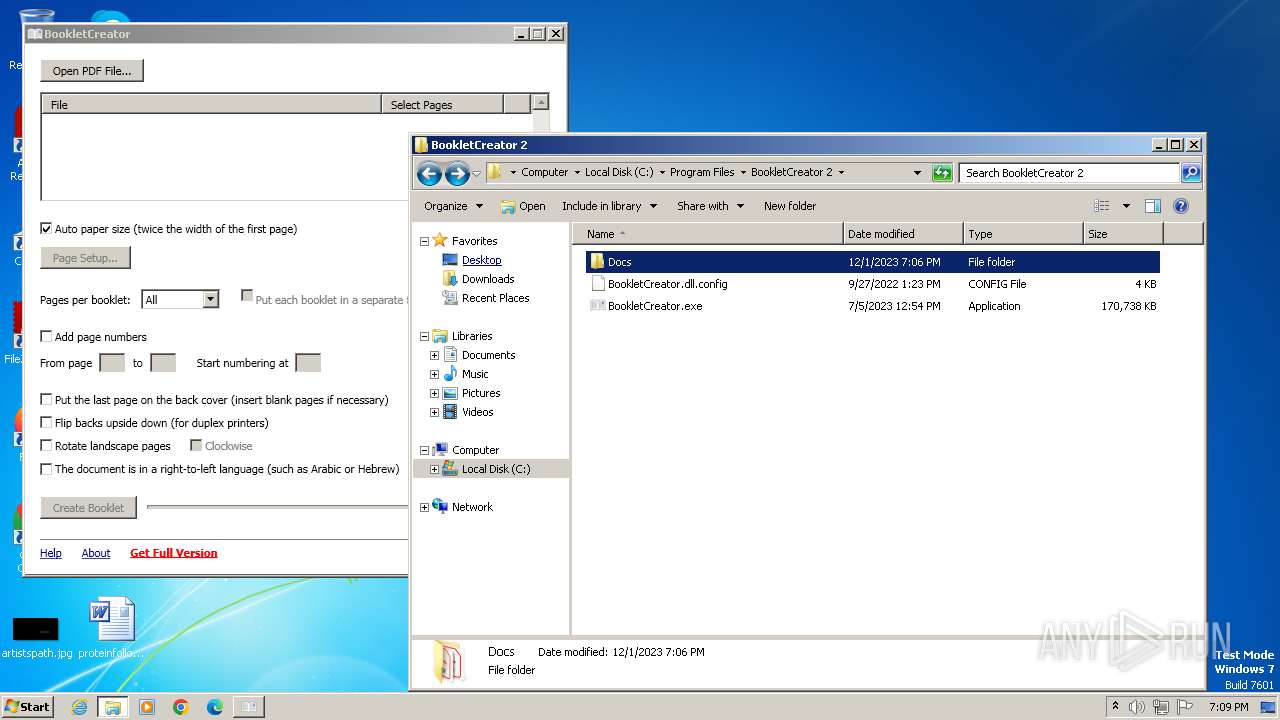Launch Google Chrome from taskbar
The height and width of the screenshot is (720, 1280).
pos(181,707)
